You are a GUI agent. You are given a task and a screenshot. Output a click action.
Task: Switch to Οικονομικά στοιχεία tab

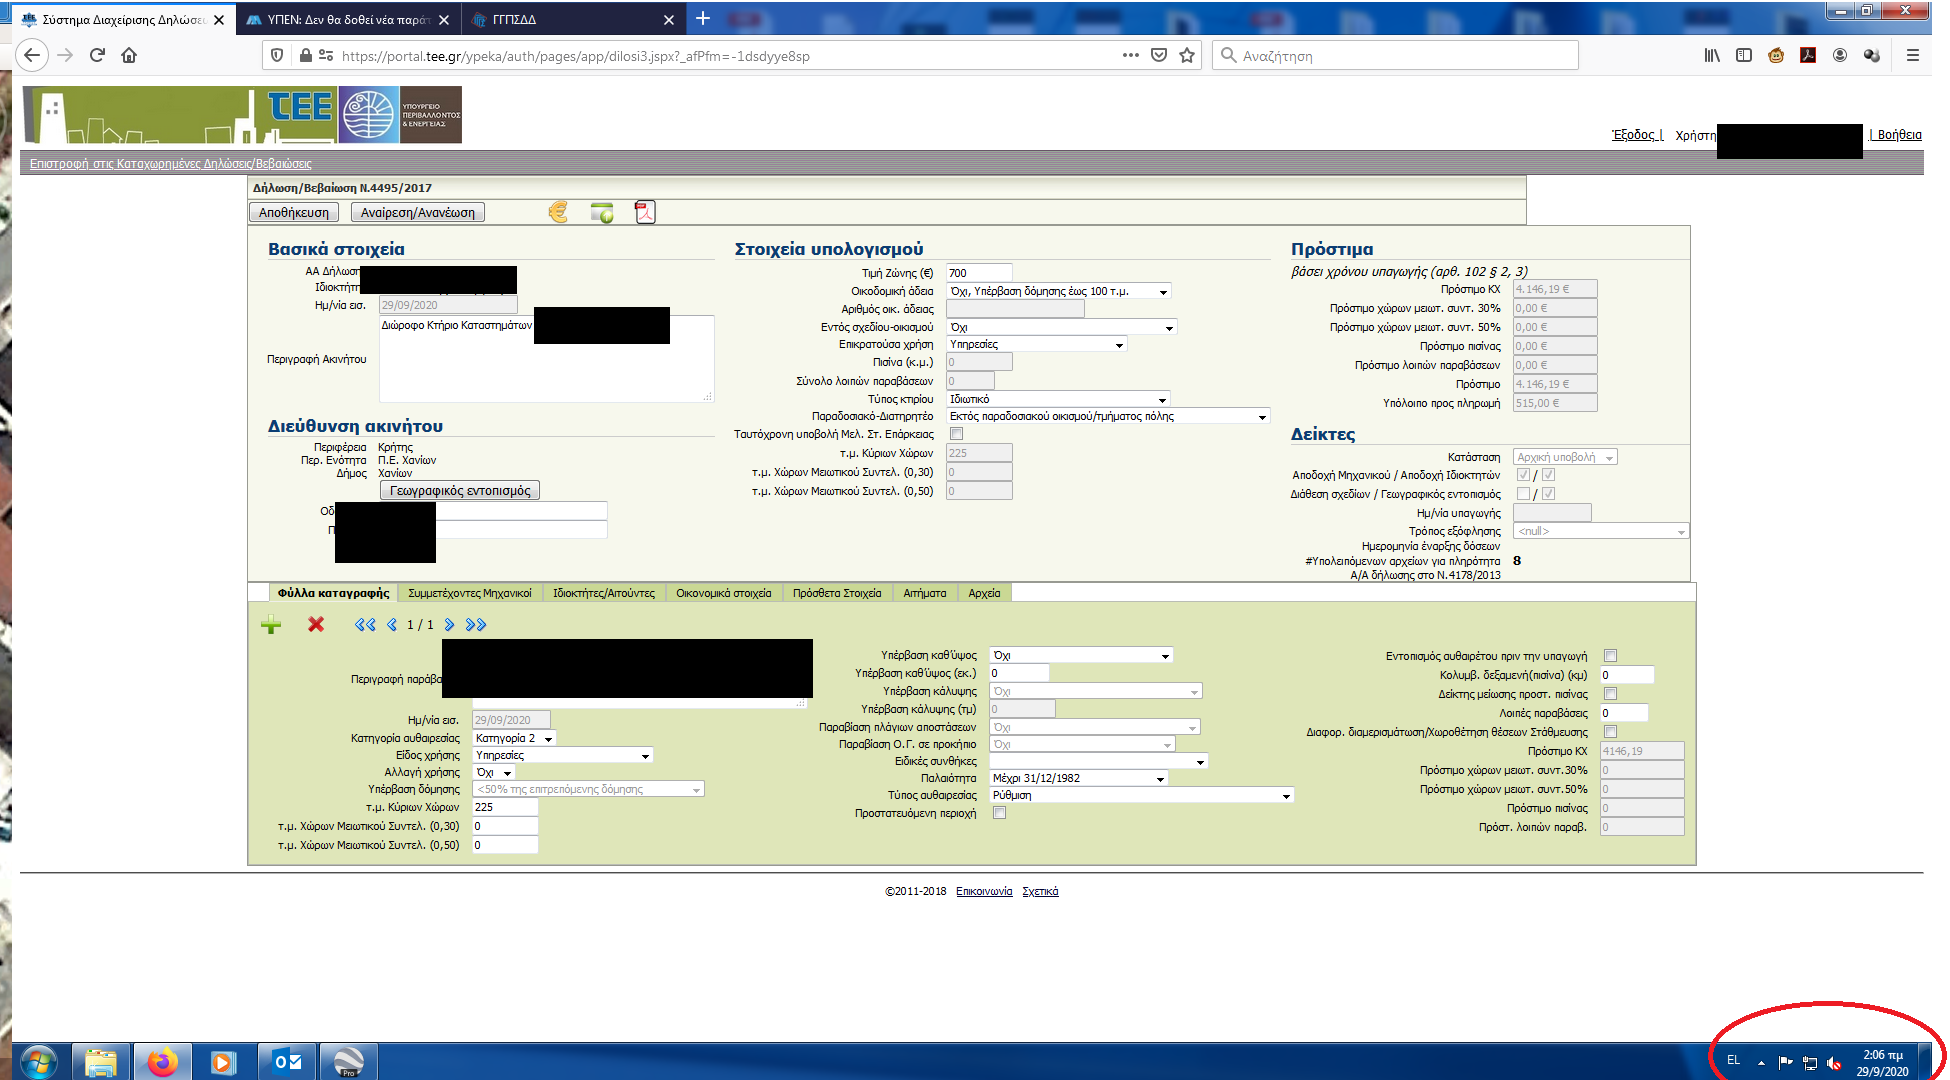coord(723,593)
